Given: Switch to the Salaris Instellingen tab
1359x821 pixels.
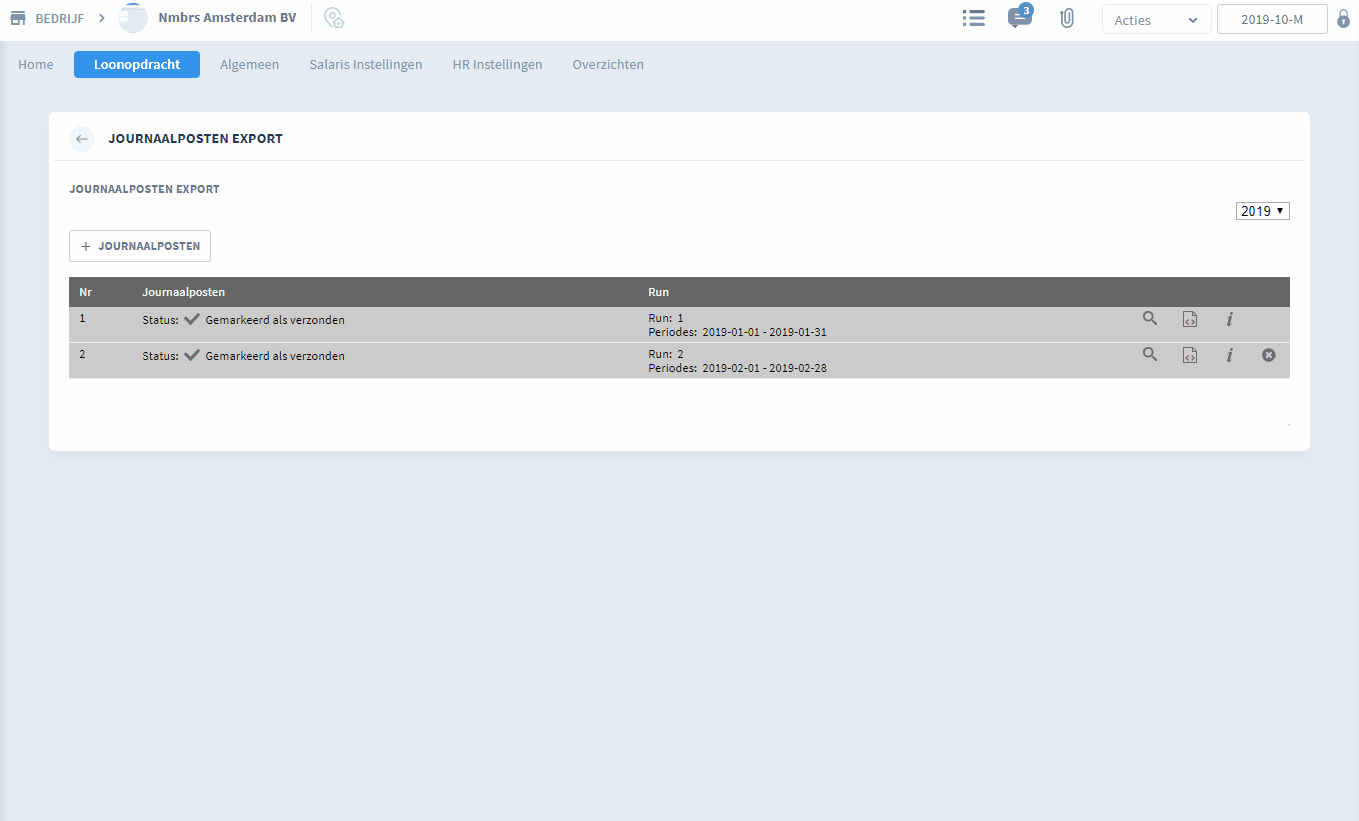Looking at the screenshot, I should click(365, 64).
